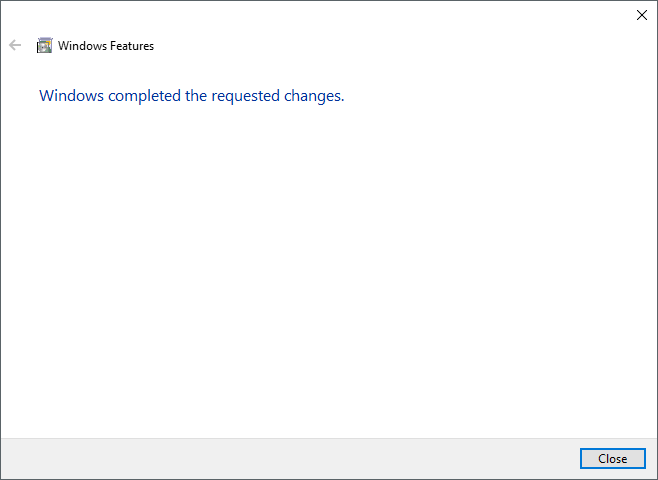Click the "Windows completed the requested changes" message

pyautogui.click(x=191, y=96)
